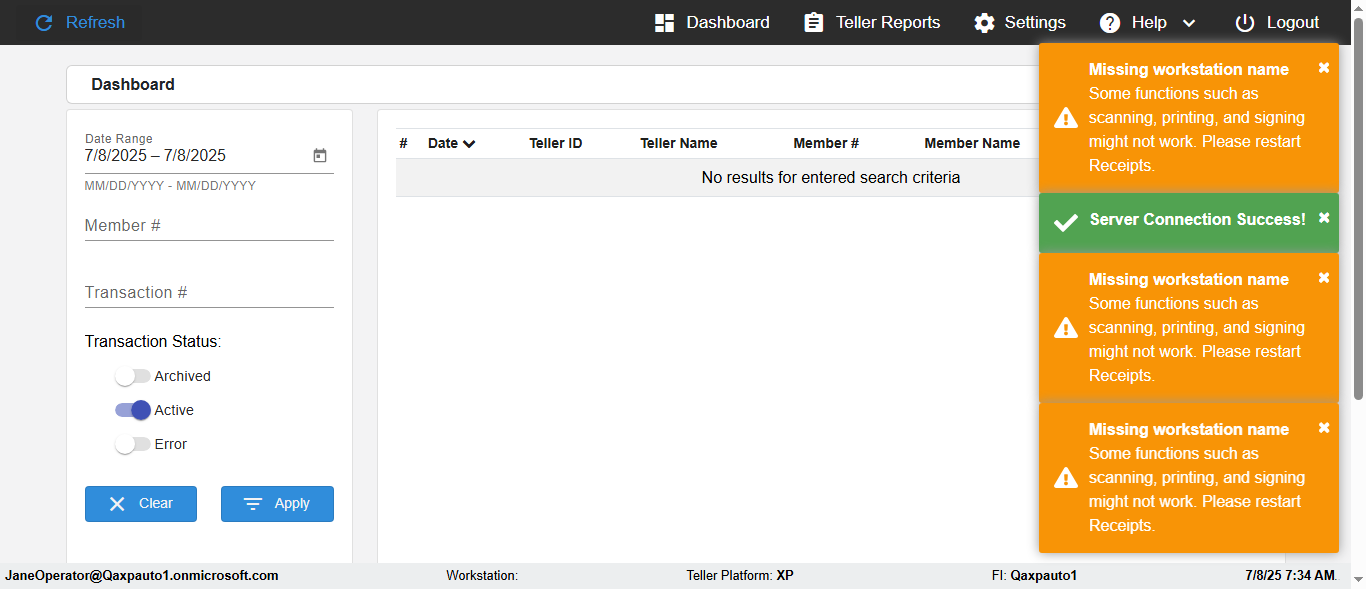Open the Date Range calendar picker icon
1366x589 pixels.
320,156
